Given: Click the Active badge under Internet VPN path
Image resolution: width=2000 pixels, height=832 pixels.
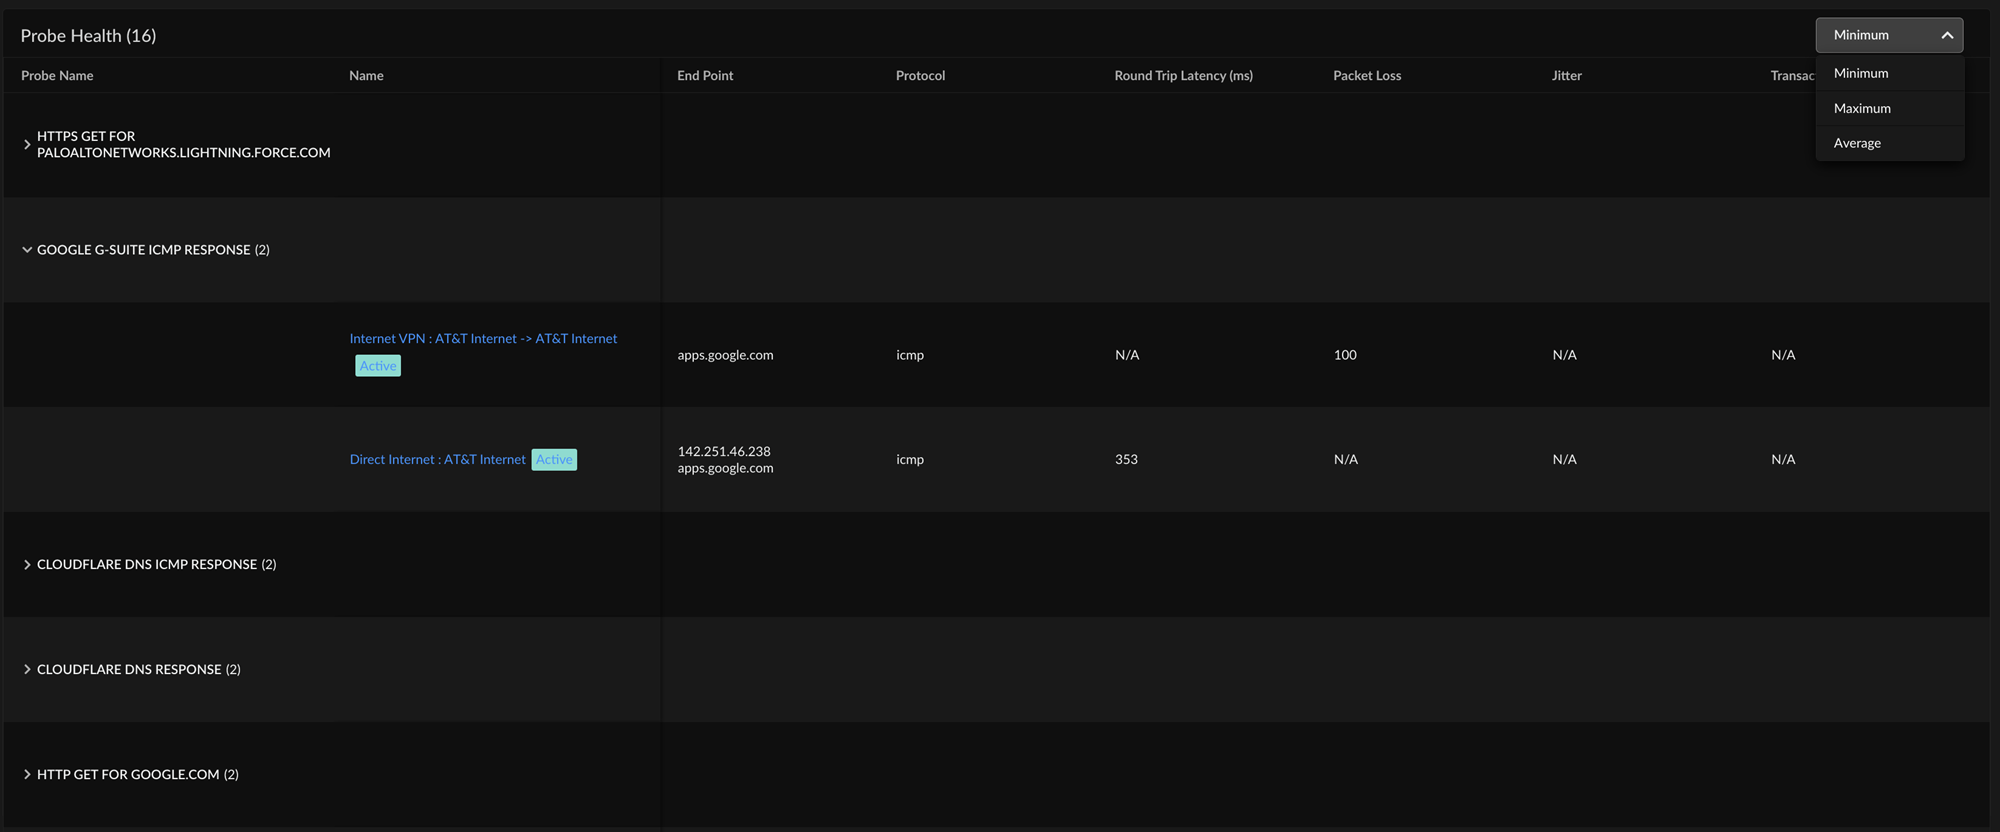Looking at the screenshot, I should pyautogui.click(x=378, y=366).
